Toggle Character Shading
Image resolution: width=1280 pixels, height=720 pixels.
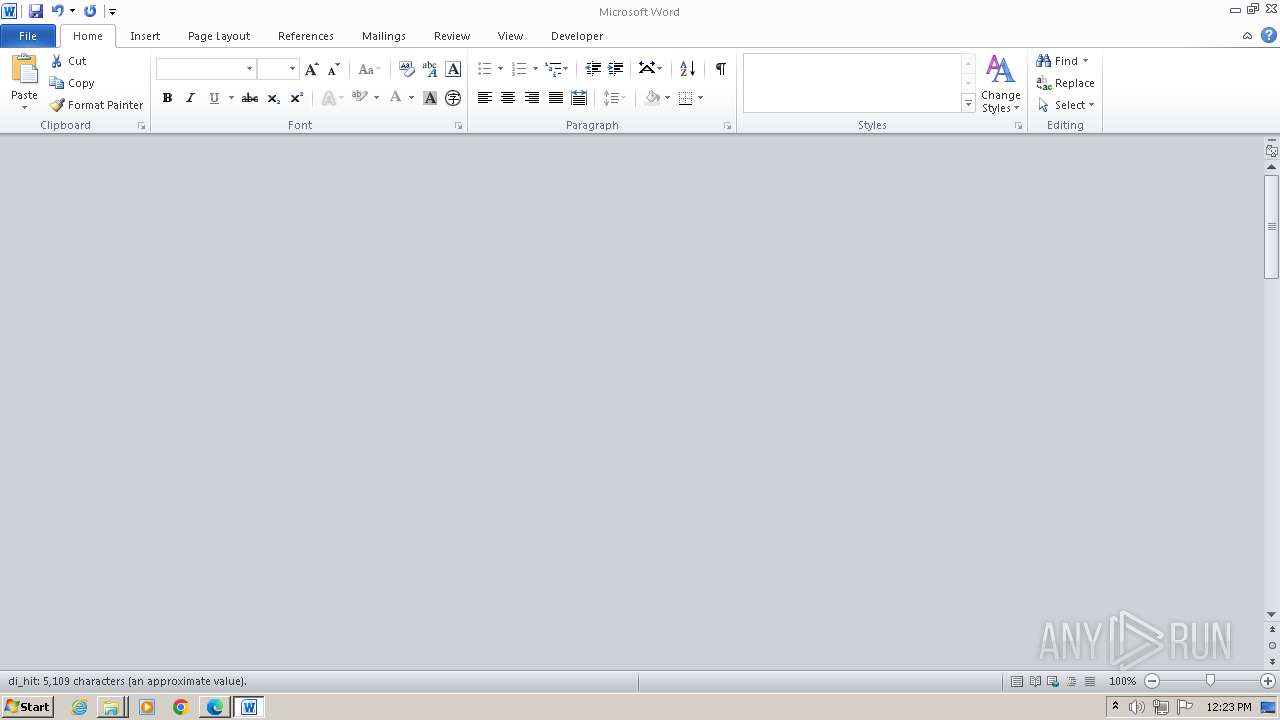click(x=430, y=98)
